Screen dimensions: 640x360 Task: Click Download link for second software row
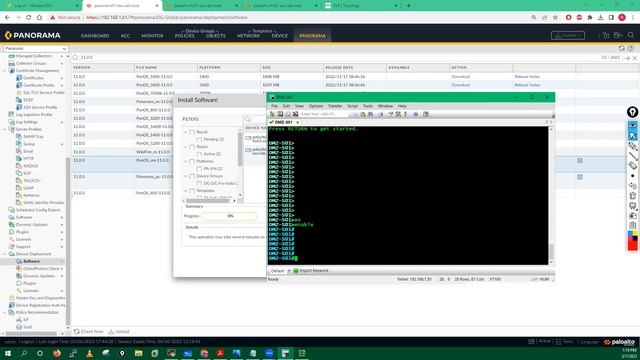pyautogui.click(x=461, y=85)
